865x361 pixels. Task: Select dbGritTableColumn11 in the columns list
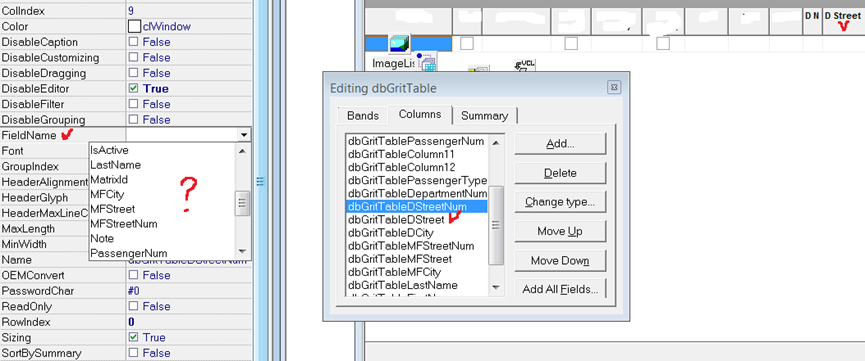(417, 154)
